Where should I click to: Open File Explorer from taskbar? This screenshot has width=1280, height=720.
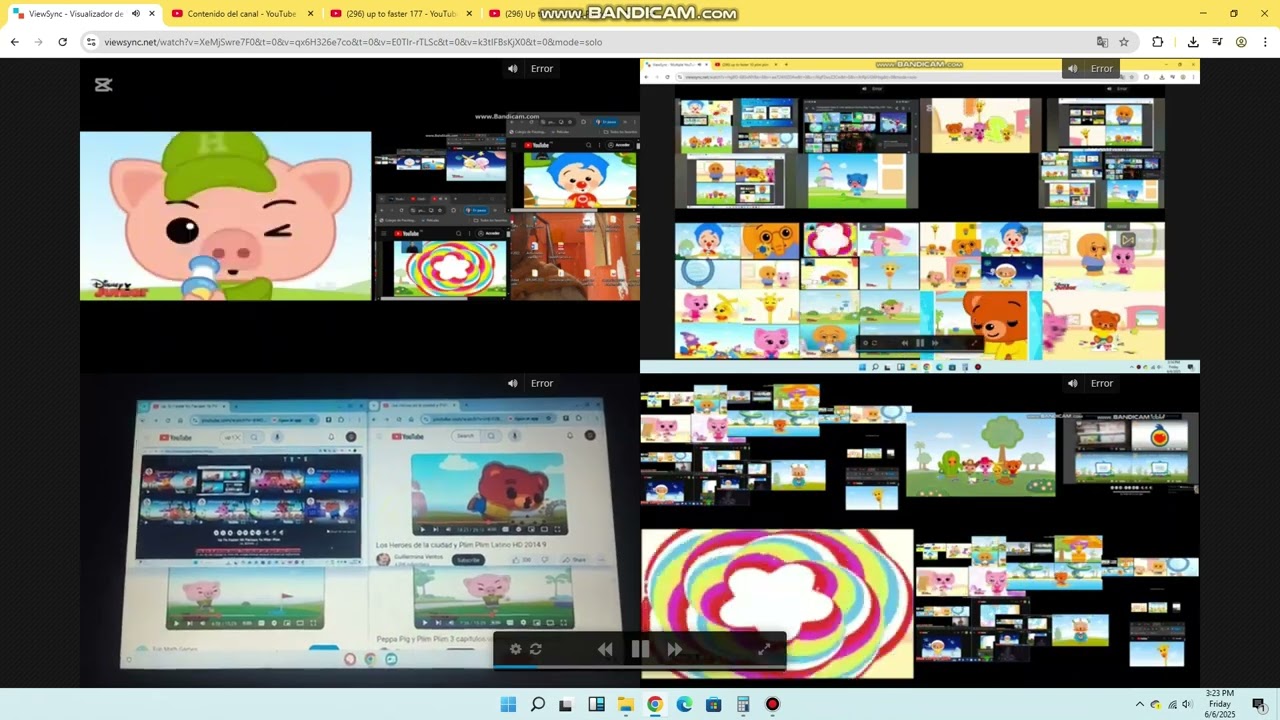point(625,704)
